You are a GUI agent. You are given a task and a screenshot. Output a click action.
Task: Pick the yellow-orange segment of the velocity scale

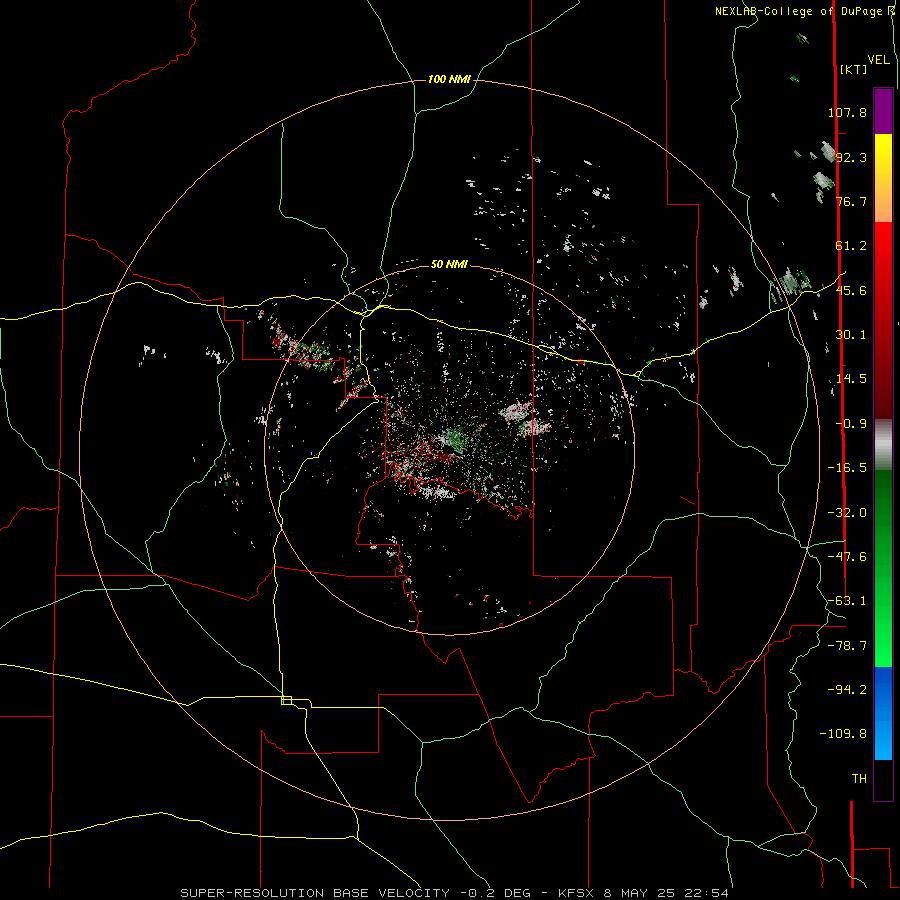[x=883, y=178]
